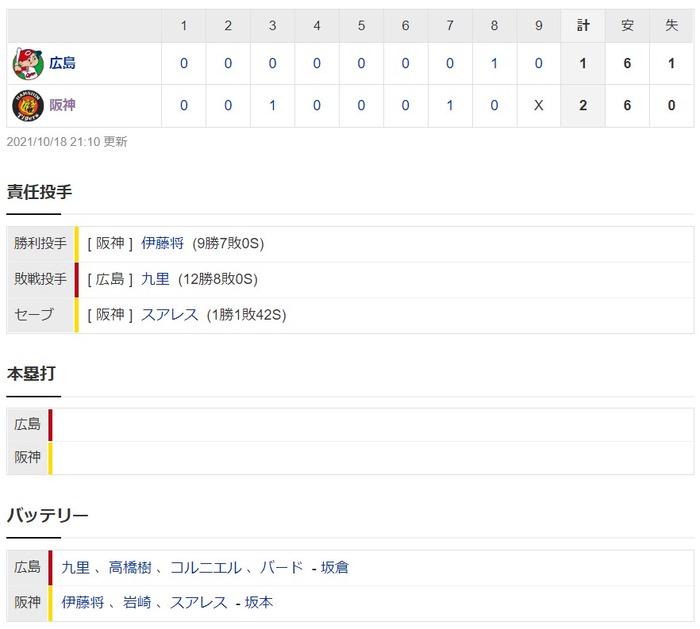Click Hiroshima's 1st inning score 0
The height and width of the screenshot is (629, 700).
tap(184, 63)
